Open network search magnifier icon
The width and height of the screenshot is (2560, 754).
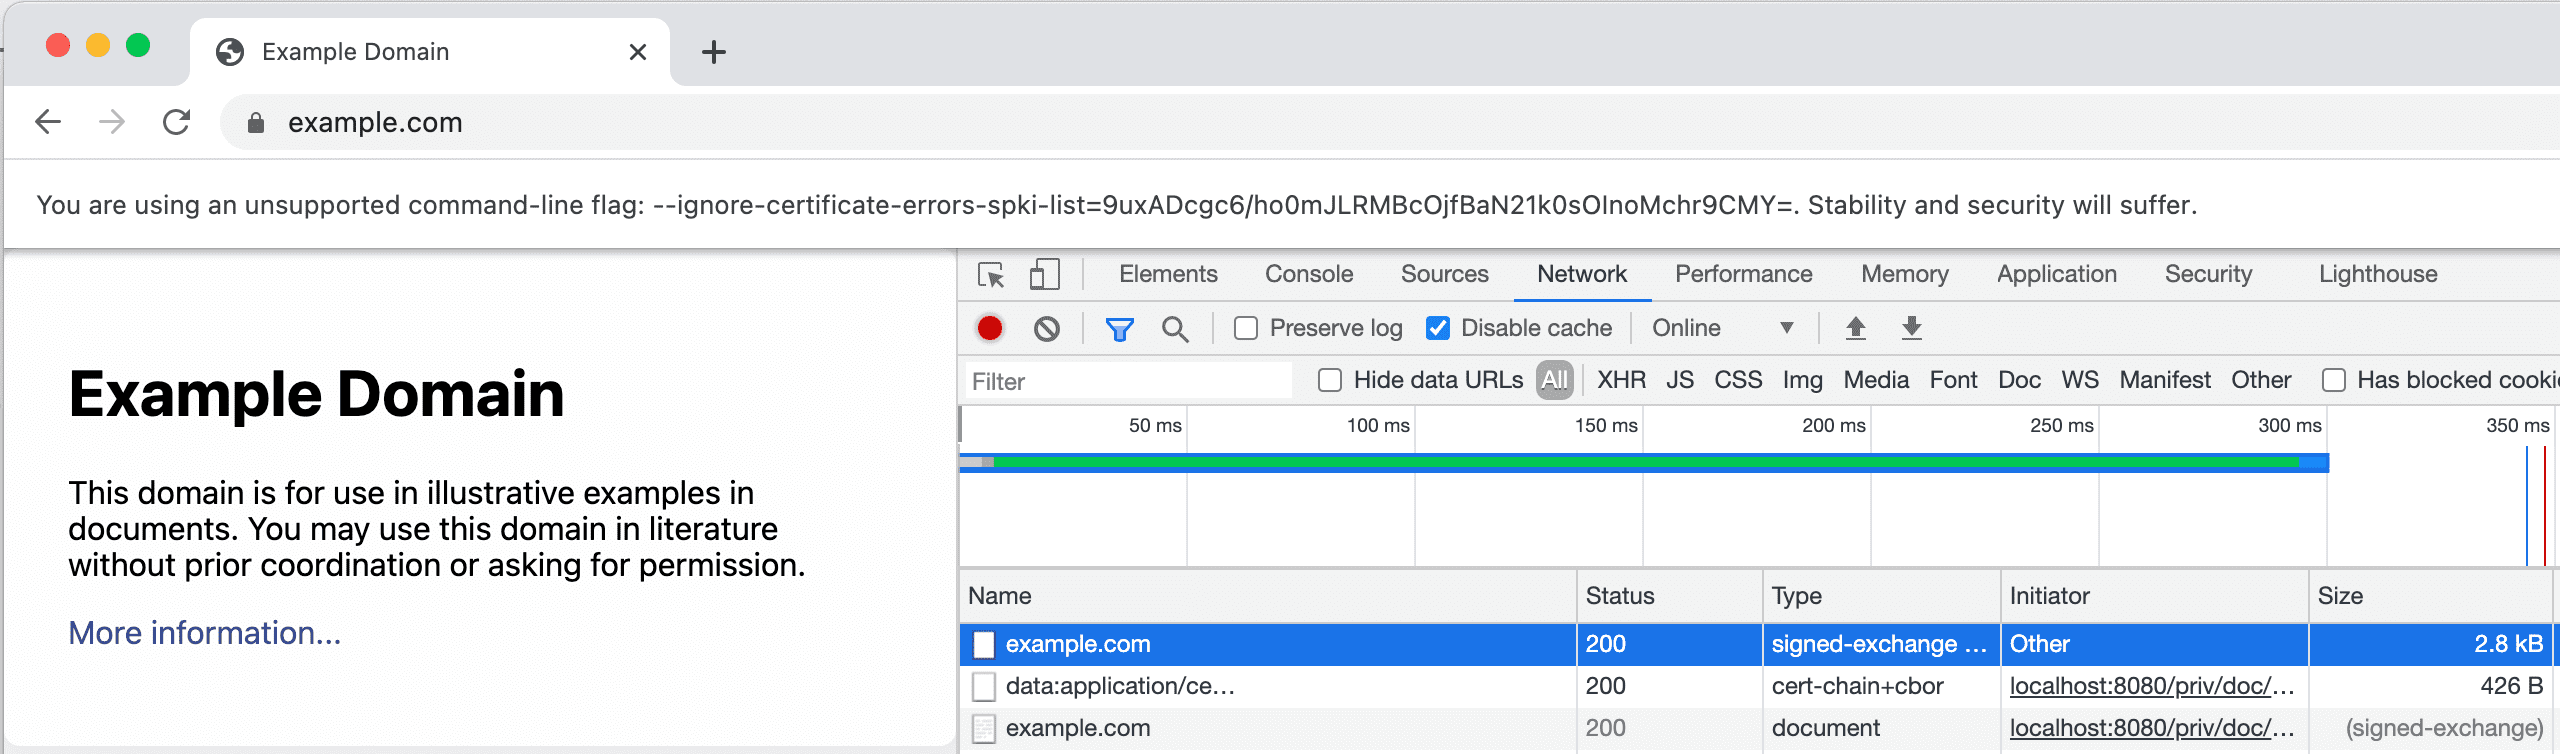tap(1175, 328)
